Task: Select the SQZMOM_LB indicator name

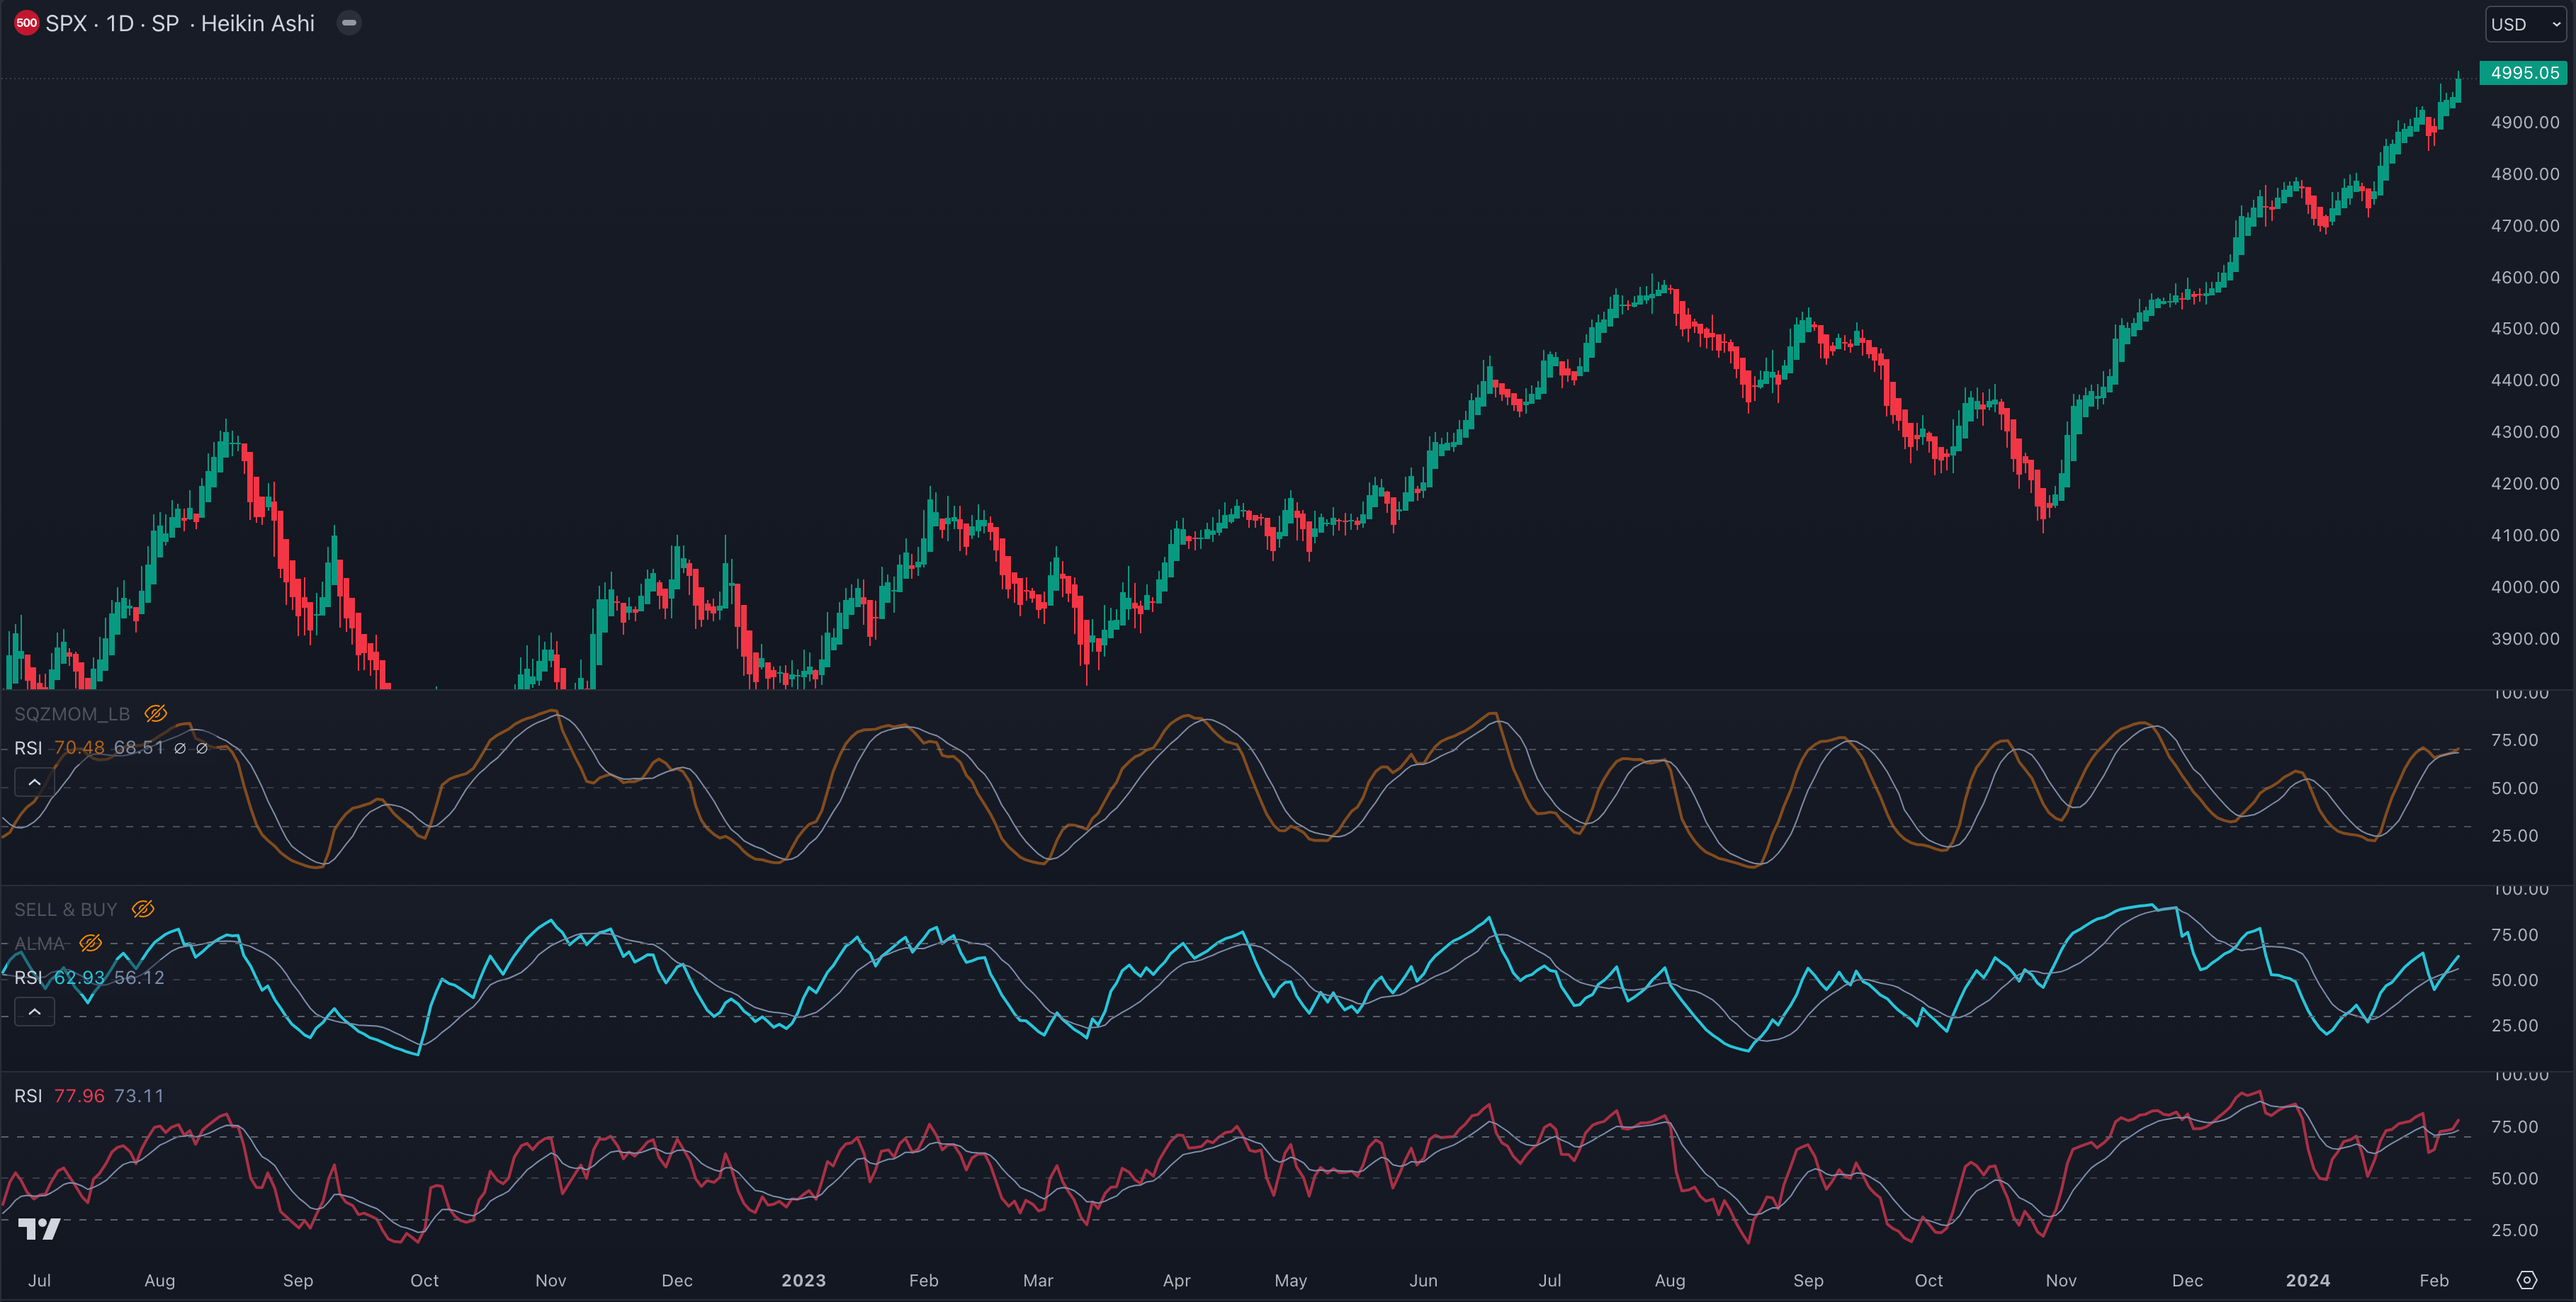Action: coord(72,714)
